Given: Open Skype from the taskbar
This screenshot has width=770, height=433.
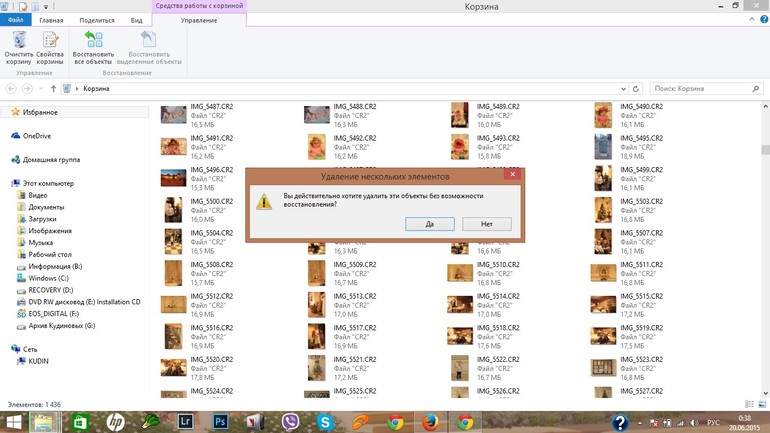Looking at the screenshot, I should pyautogui.click(x=325, y=422).
